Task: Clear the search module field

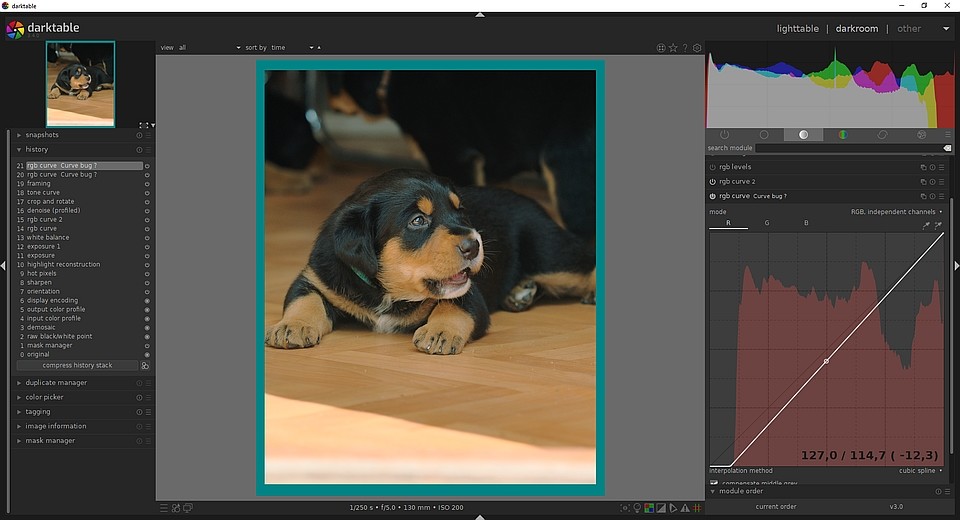Action: (947, 148)
